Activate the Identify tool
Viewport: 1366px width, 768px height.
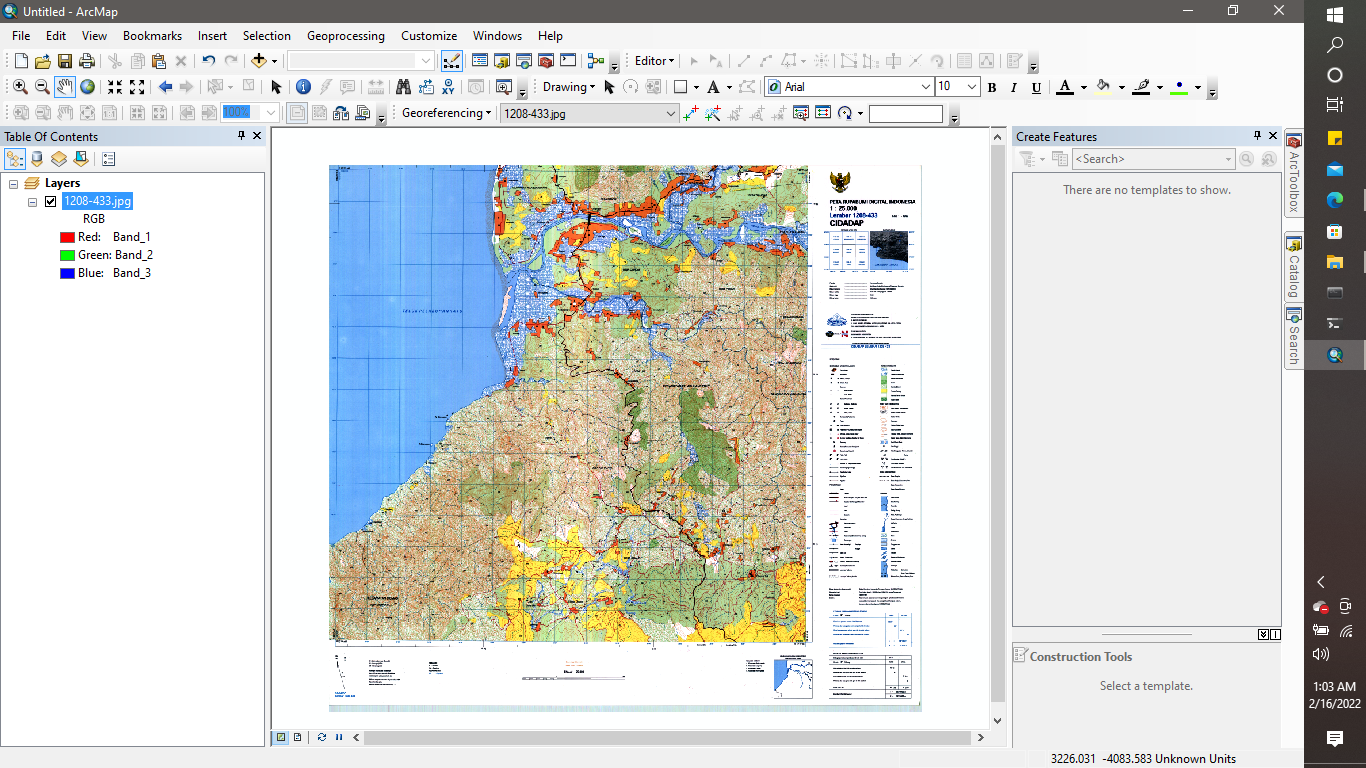303,88
